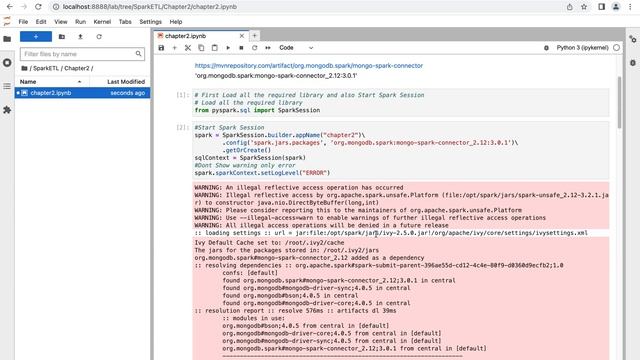
Task: Save the notebook with the disk icon
Action: [x=161, y=48]
